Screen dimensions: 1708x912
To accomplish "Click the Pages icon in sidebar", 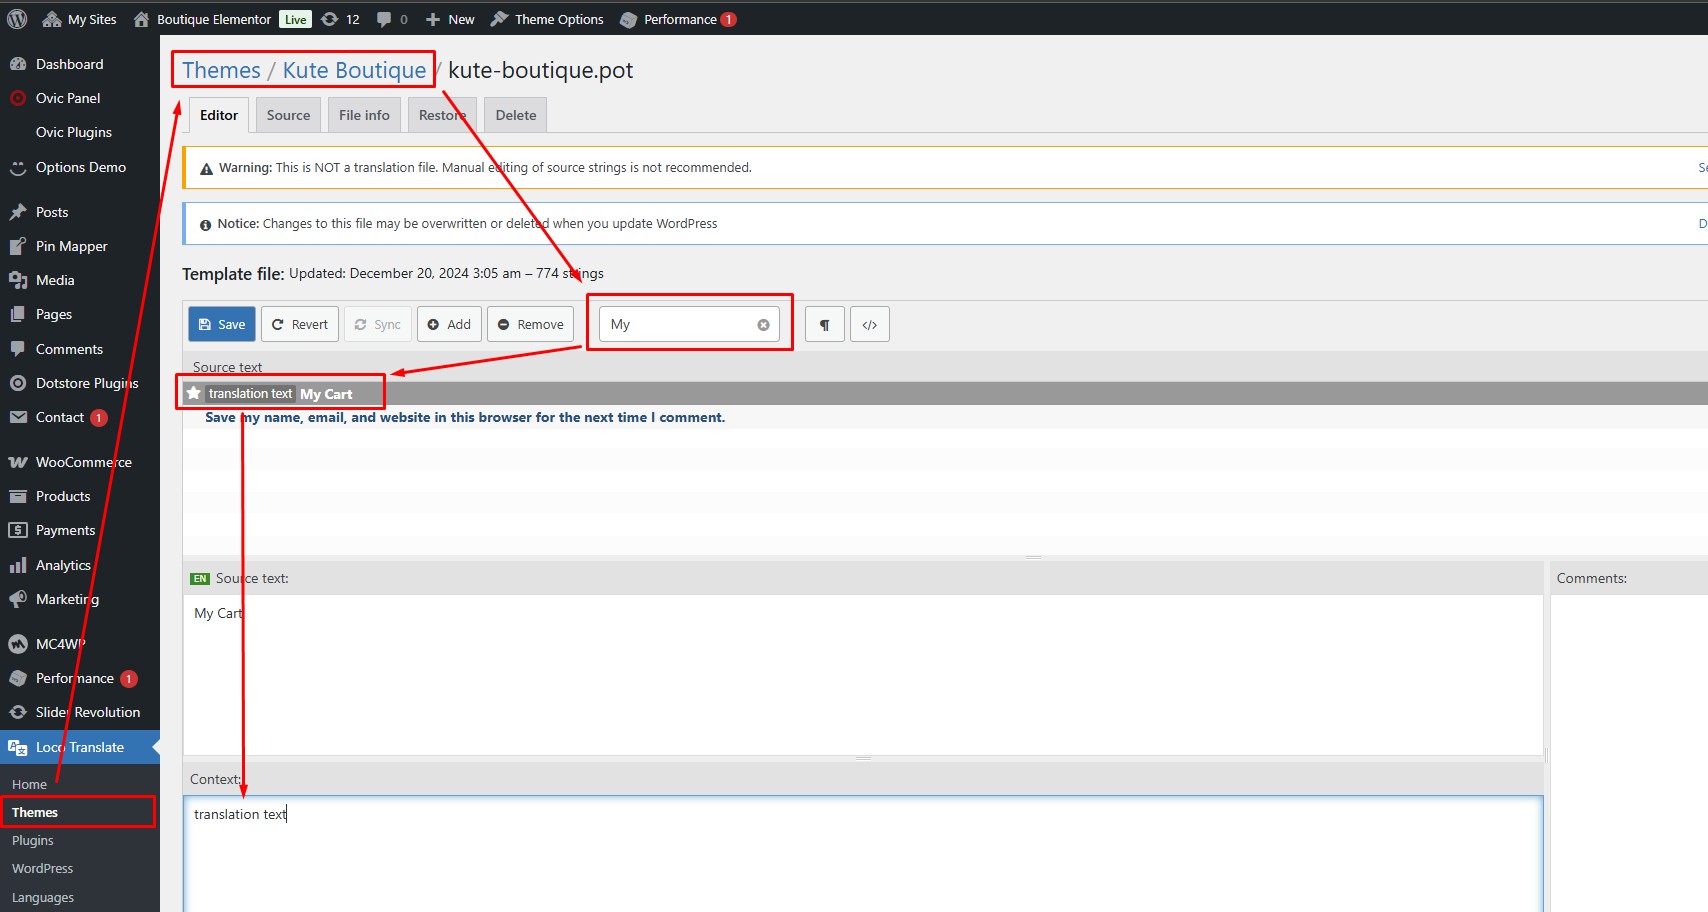I will [x=17, y=314].
